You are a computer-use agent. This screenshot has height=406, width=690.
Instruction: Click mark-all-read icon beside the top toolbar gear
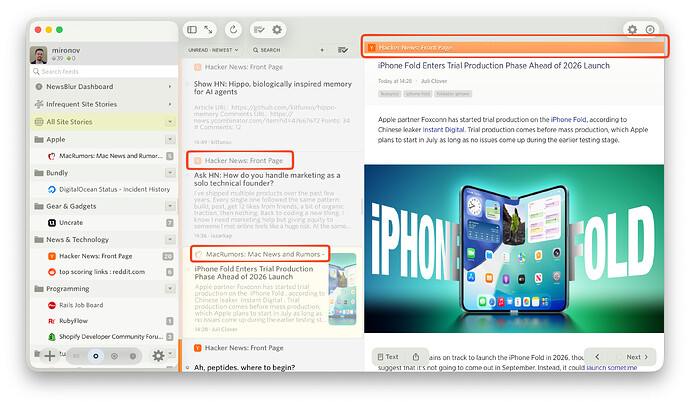(x=259, y=29)
